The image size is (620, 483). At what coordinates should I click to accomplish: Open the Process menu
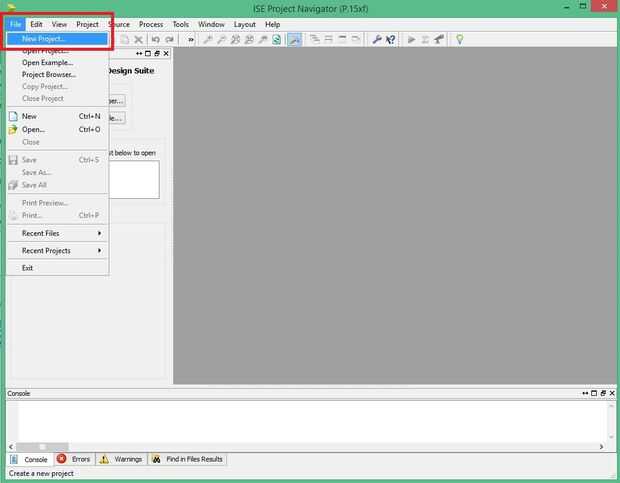pyautogui.click(x=151, y=25)
